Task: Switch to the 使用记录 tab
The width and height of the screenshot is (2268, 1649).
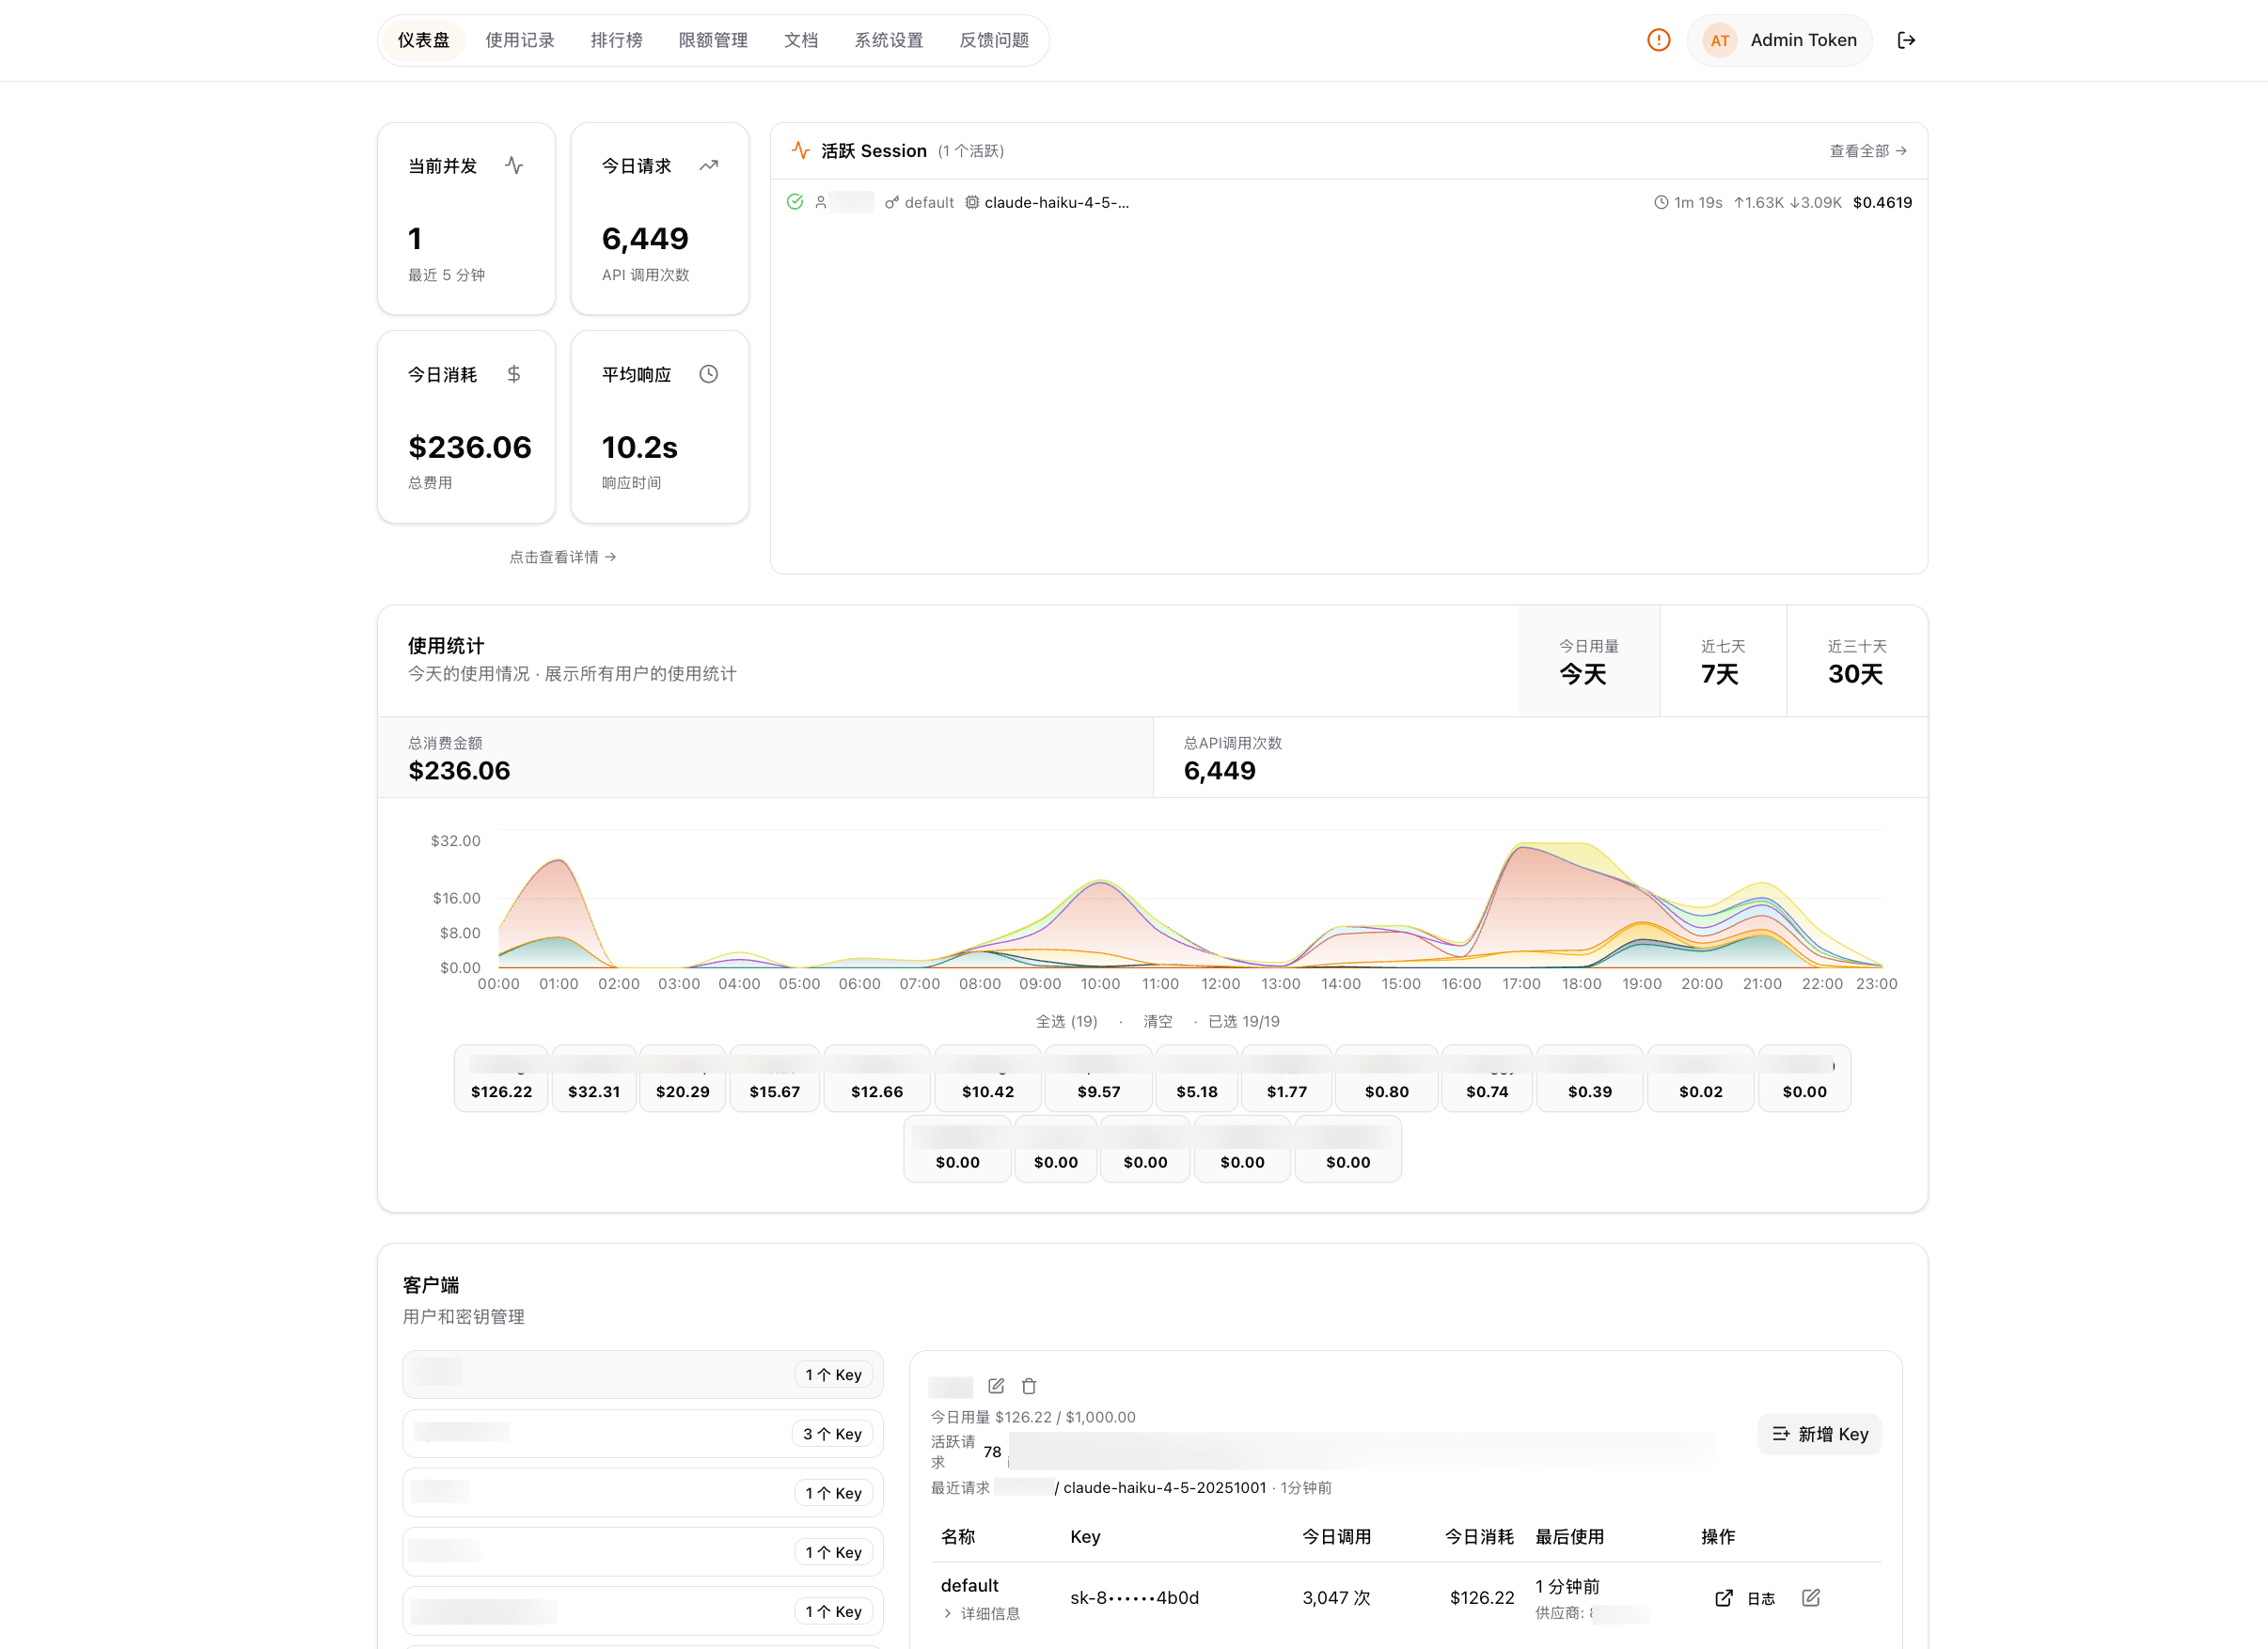Action: point(519,40)
